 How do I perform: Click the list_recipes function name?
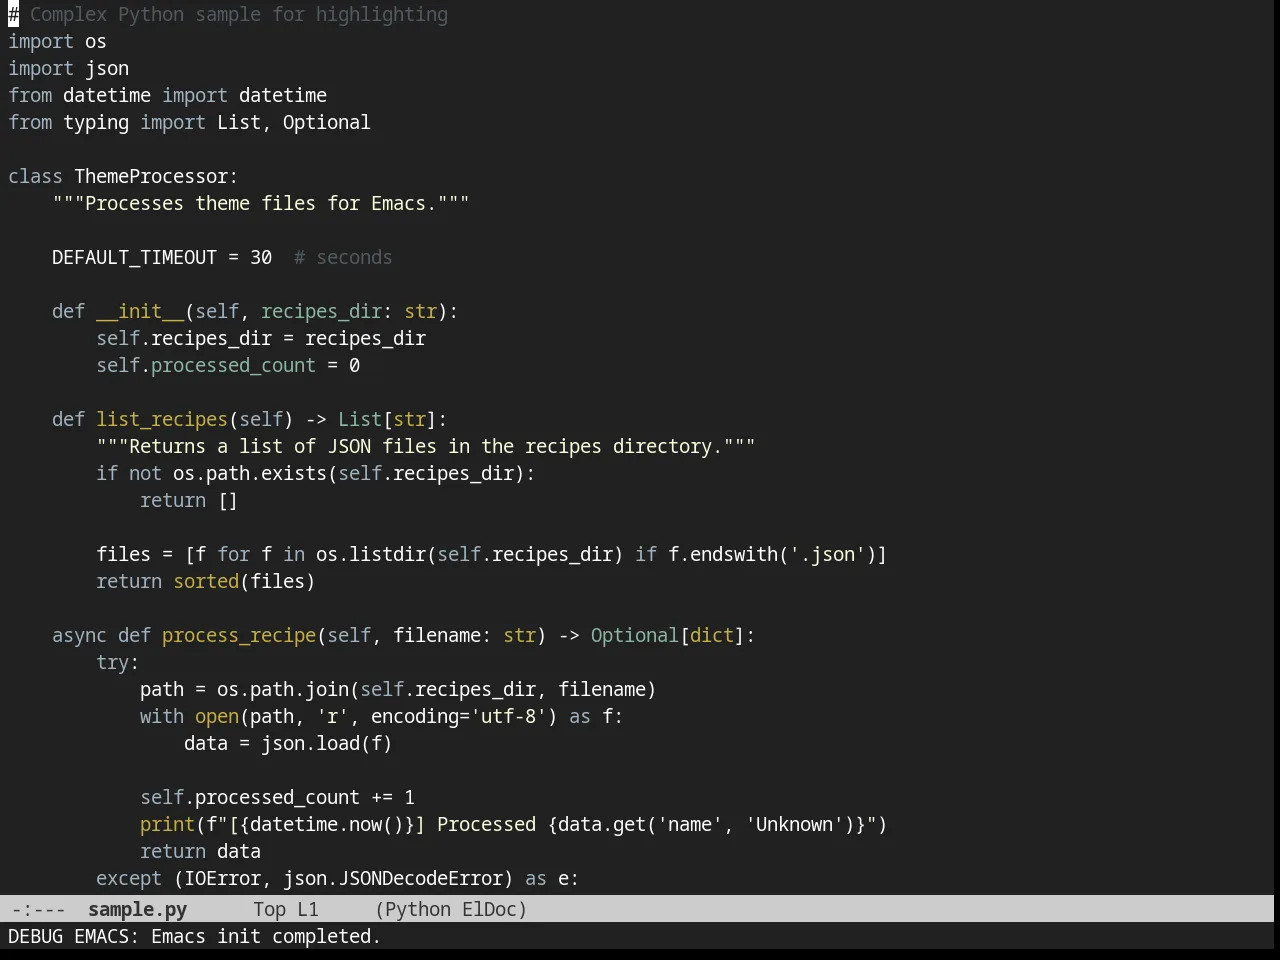[x=162, y=420]
